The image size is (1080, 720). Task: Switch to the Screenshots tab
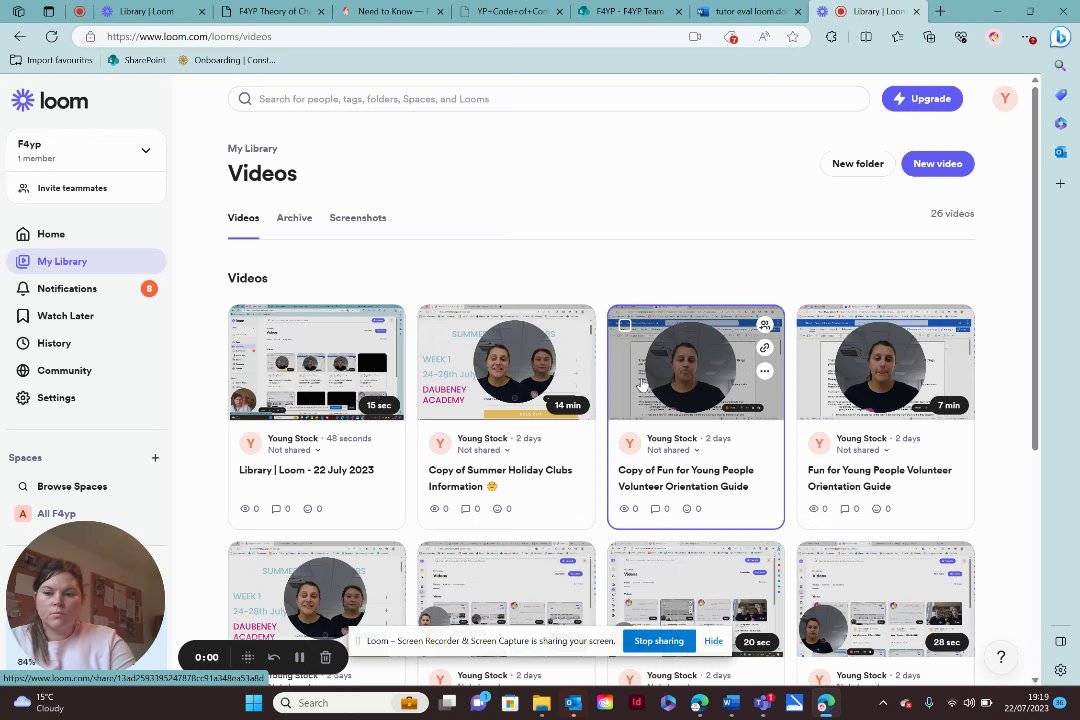357,218
